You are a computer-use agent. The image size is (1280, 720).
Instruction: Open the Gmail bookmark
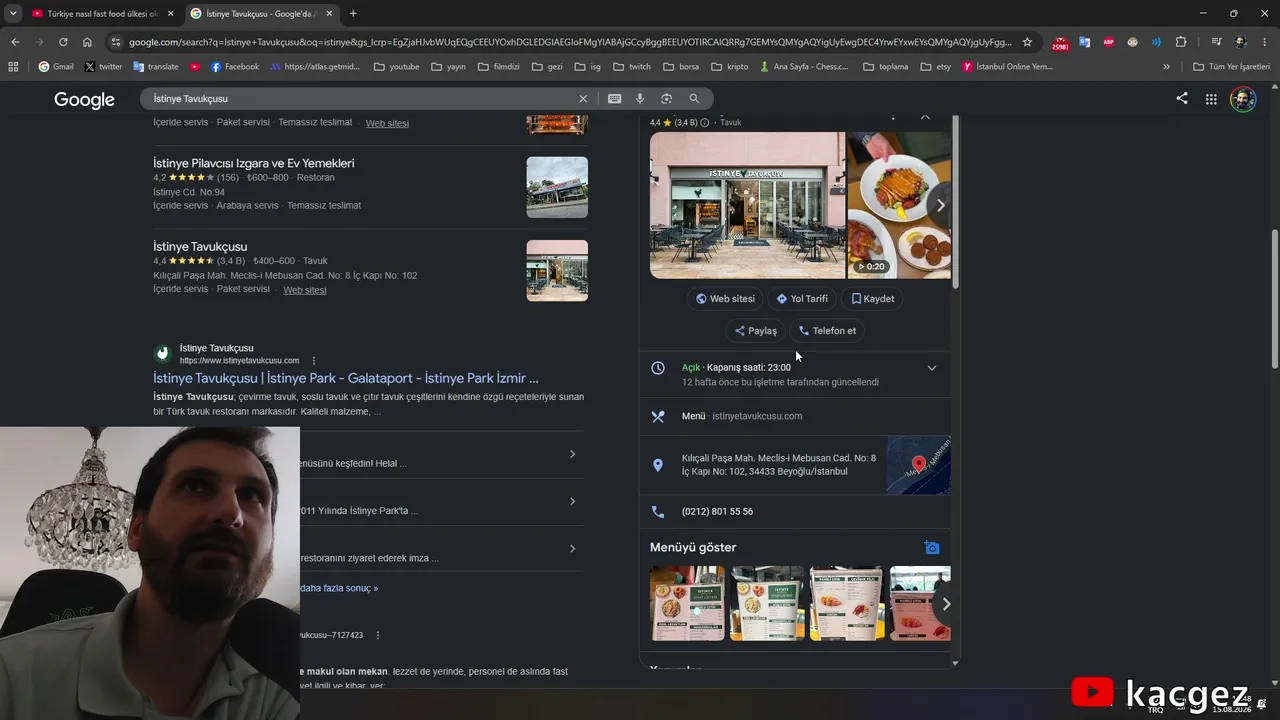coord(55,67)
